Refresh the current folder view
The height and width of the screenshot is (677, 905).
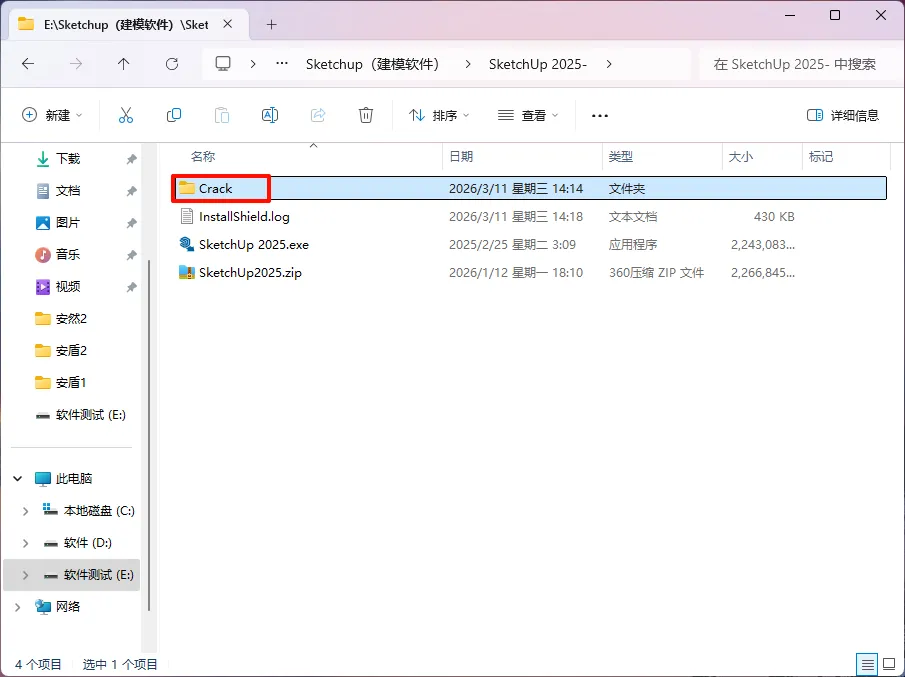coord(172,64)
